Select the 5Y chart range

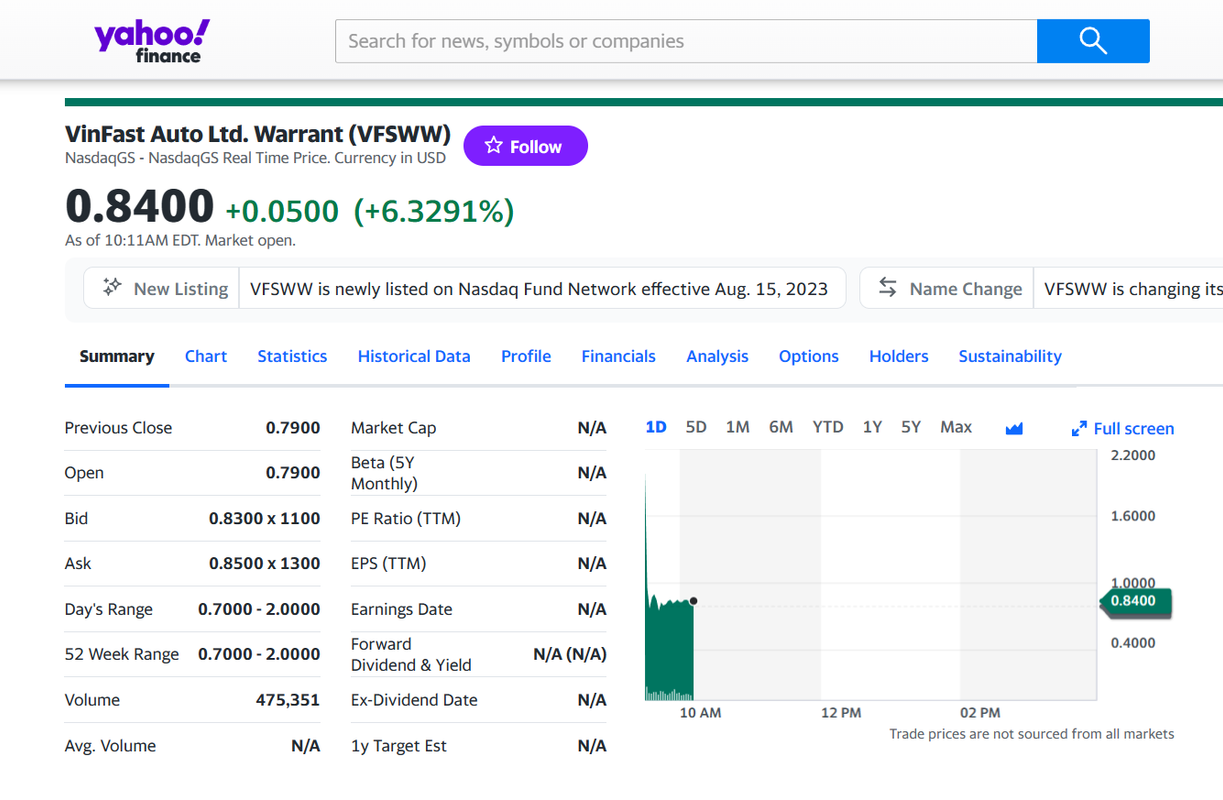(x=911, y=427)
